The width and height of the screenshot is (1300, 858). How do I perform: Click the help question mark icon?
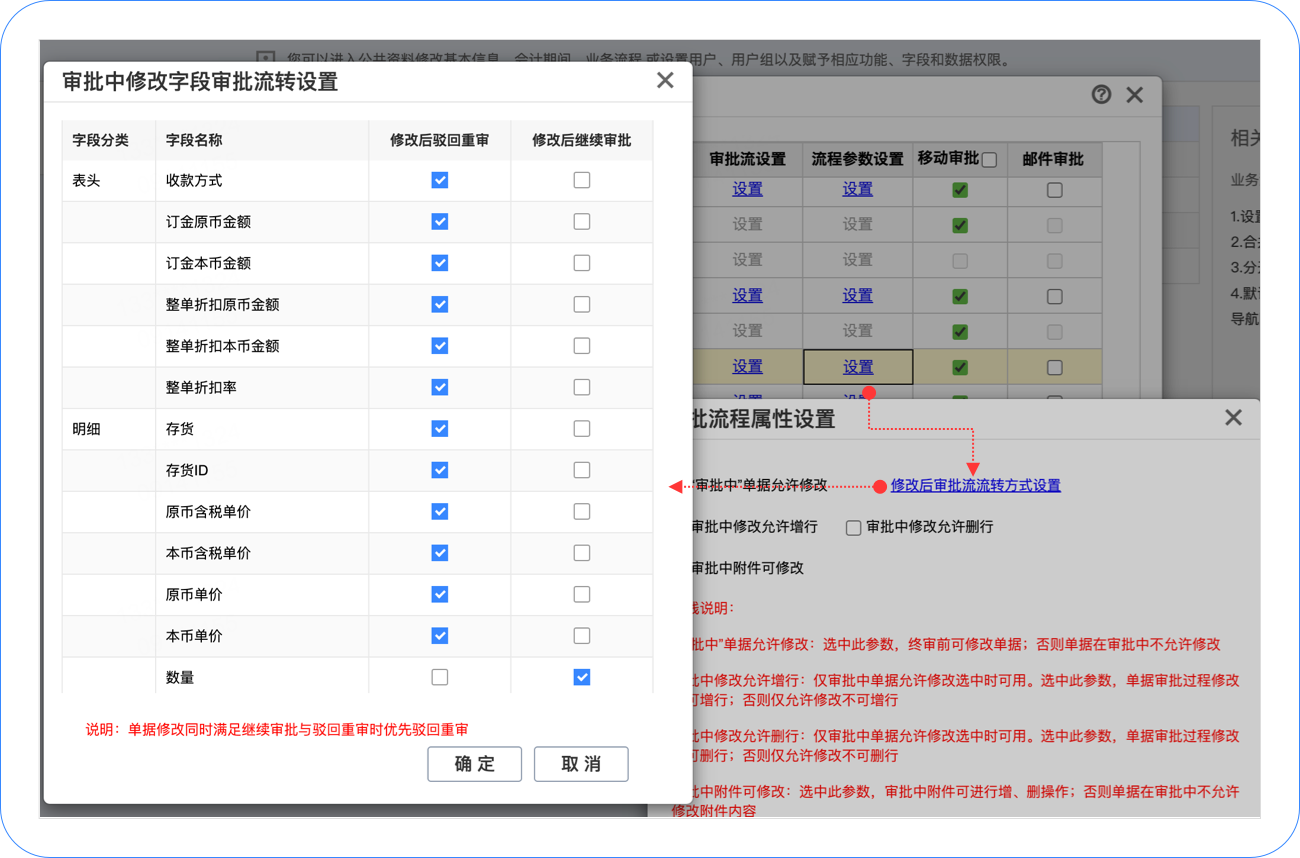[x=1101, y=95]
